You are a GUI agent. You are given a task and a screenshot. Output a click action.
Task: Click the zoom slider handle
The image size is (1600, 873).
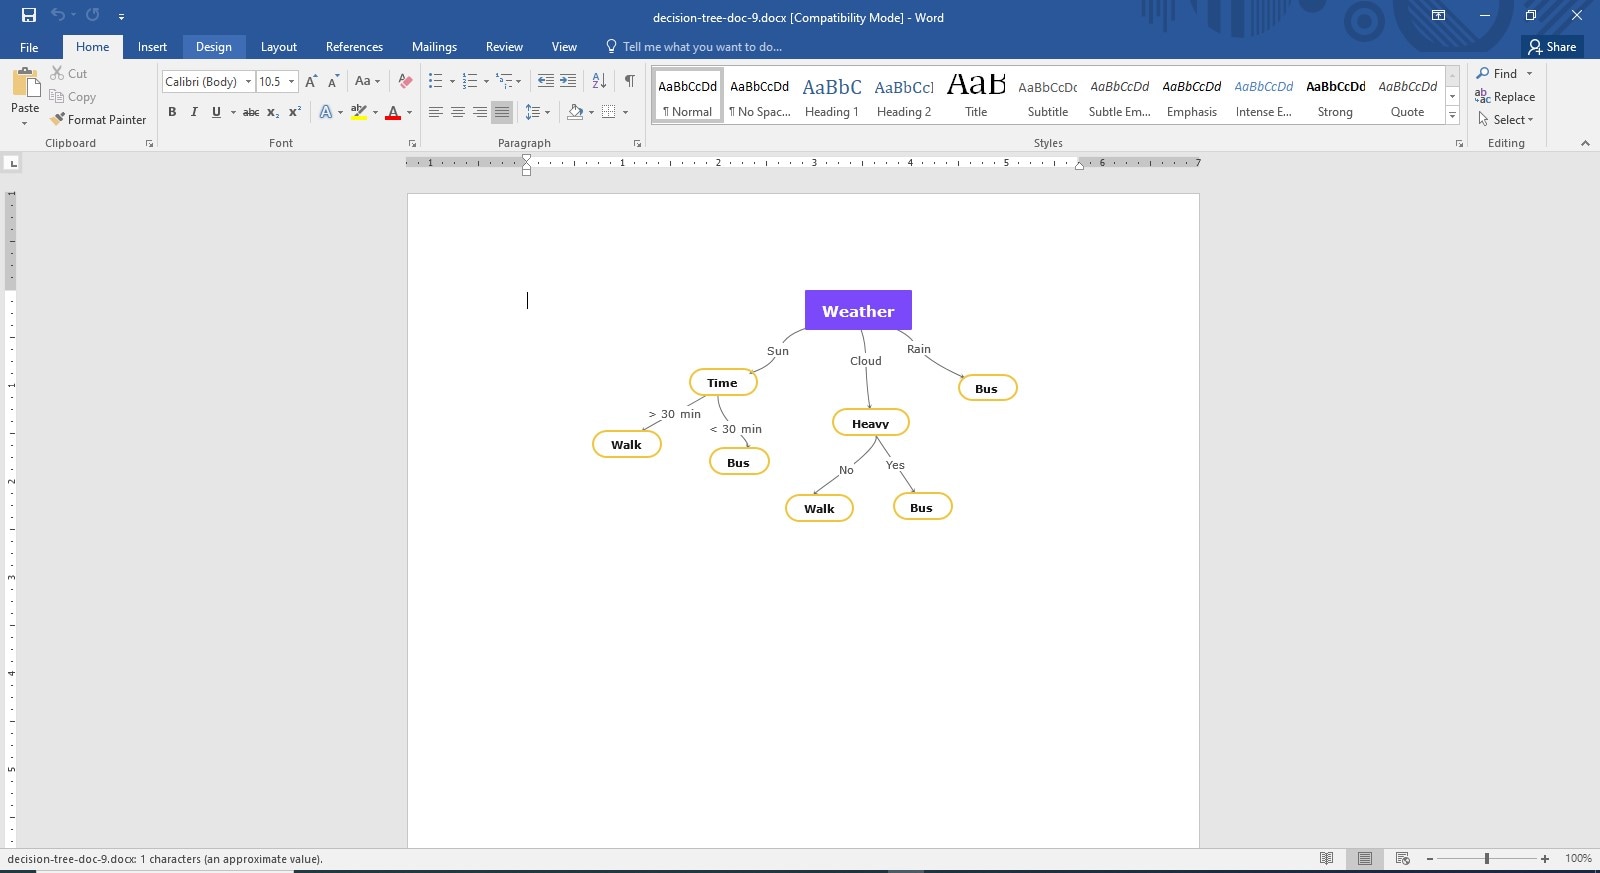[x=1487, y=858]
